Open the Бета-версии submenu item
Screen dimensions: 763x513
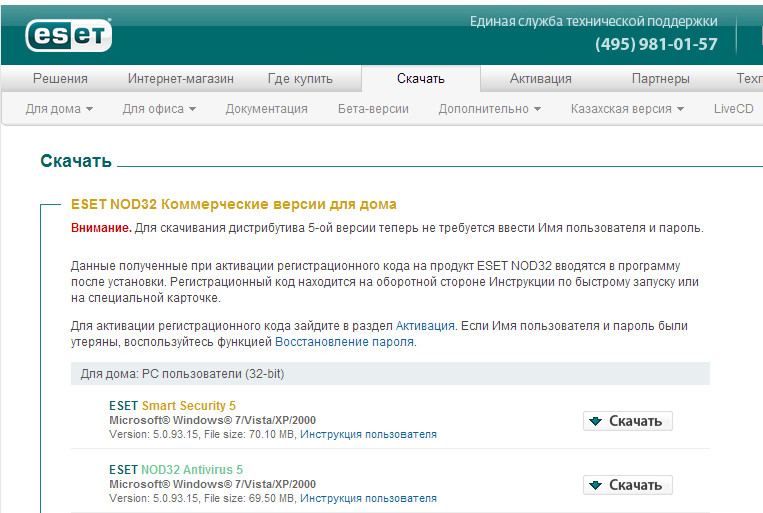coord(373,109)
